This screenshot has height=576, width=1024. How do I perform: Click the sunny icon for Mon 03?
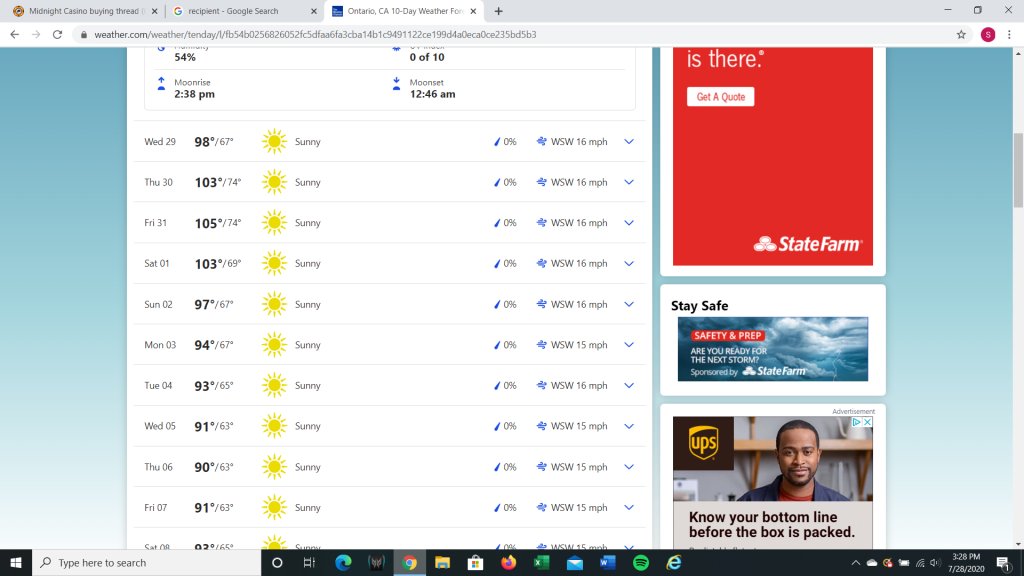tap(274, 345)
